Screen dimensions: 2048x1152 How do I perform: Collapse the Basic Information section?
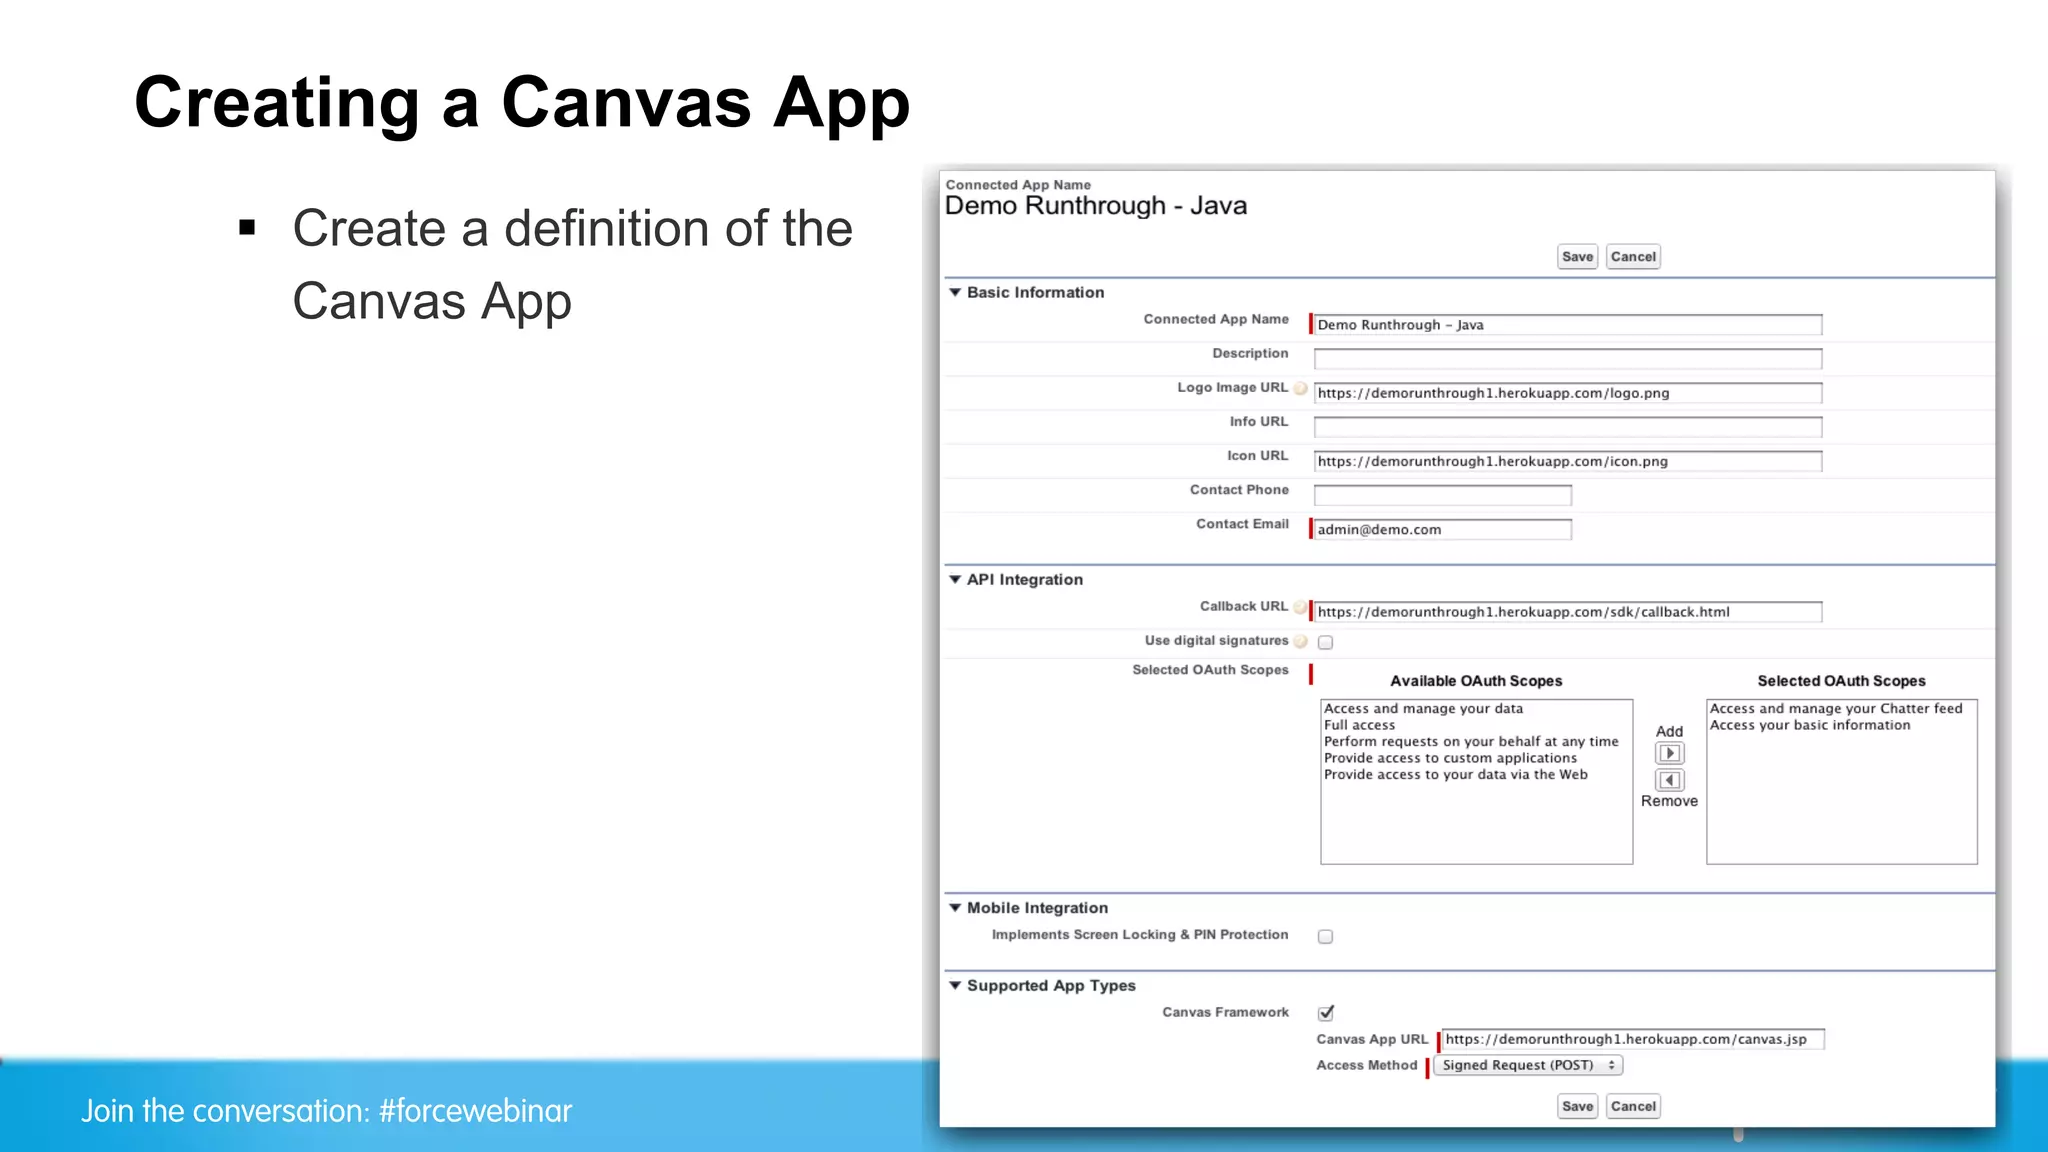pos(955,292)
